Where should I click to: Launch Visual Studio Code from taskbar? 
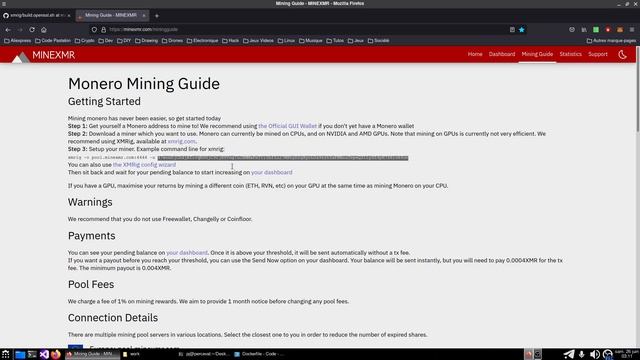click(x=44, y=354)
